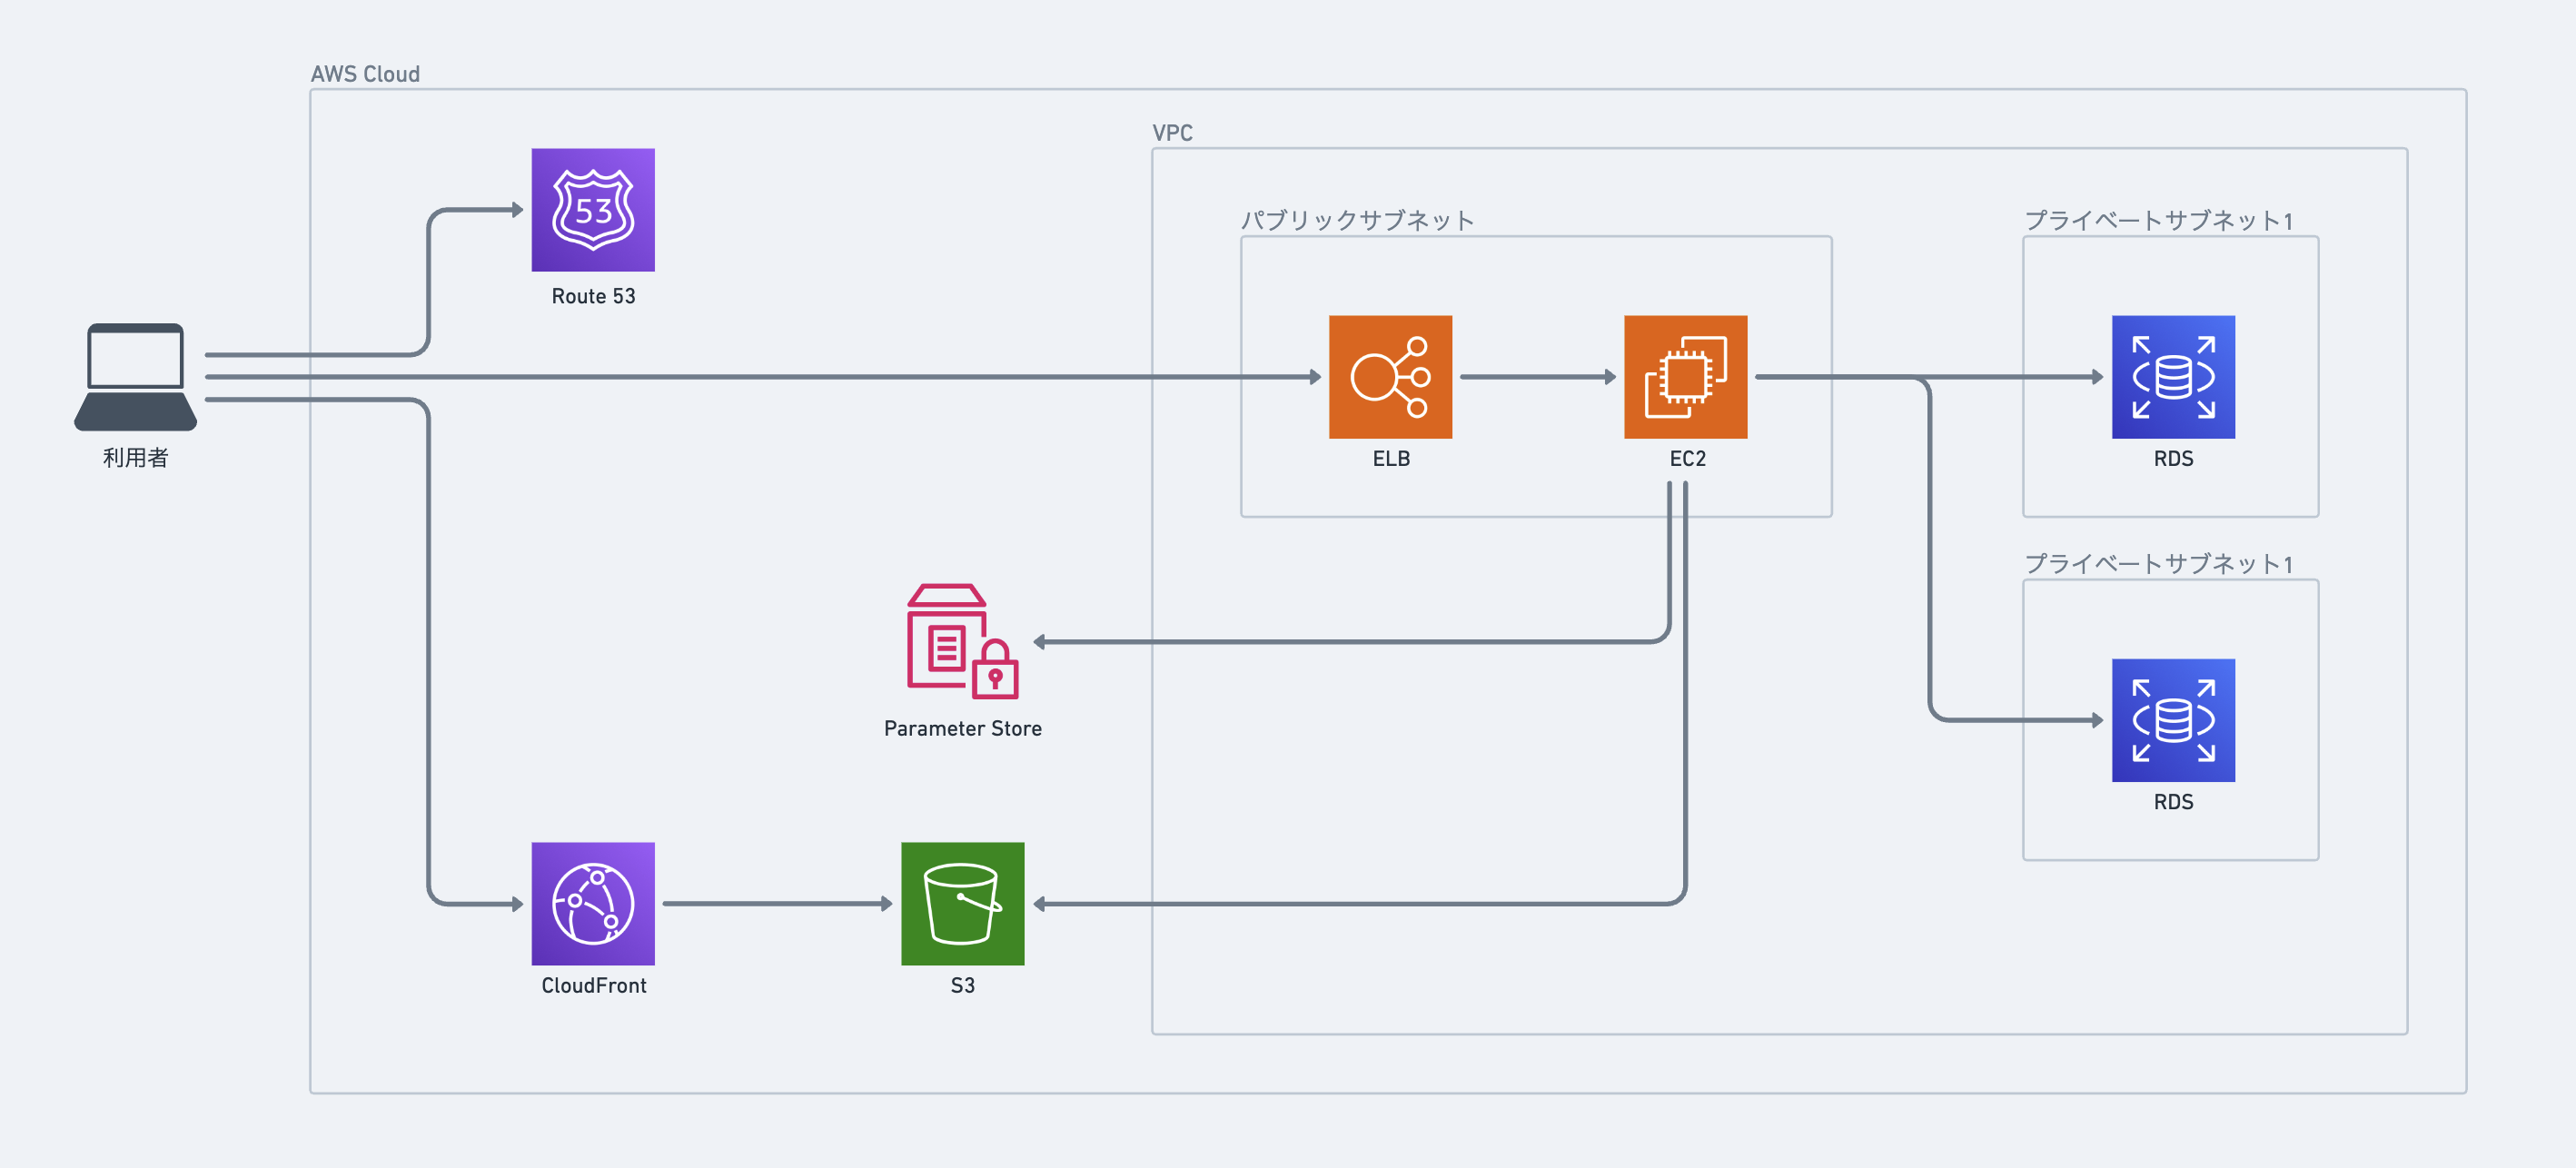The image size is (2576, 1168).
Task: Click the "利用者" text label
Action: 135,457
